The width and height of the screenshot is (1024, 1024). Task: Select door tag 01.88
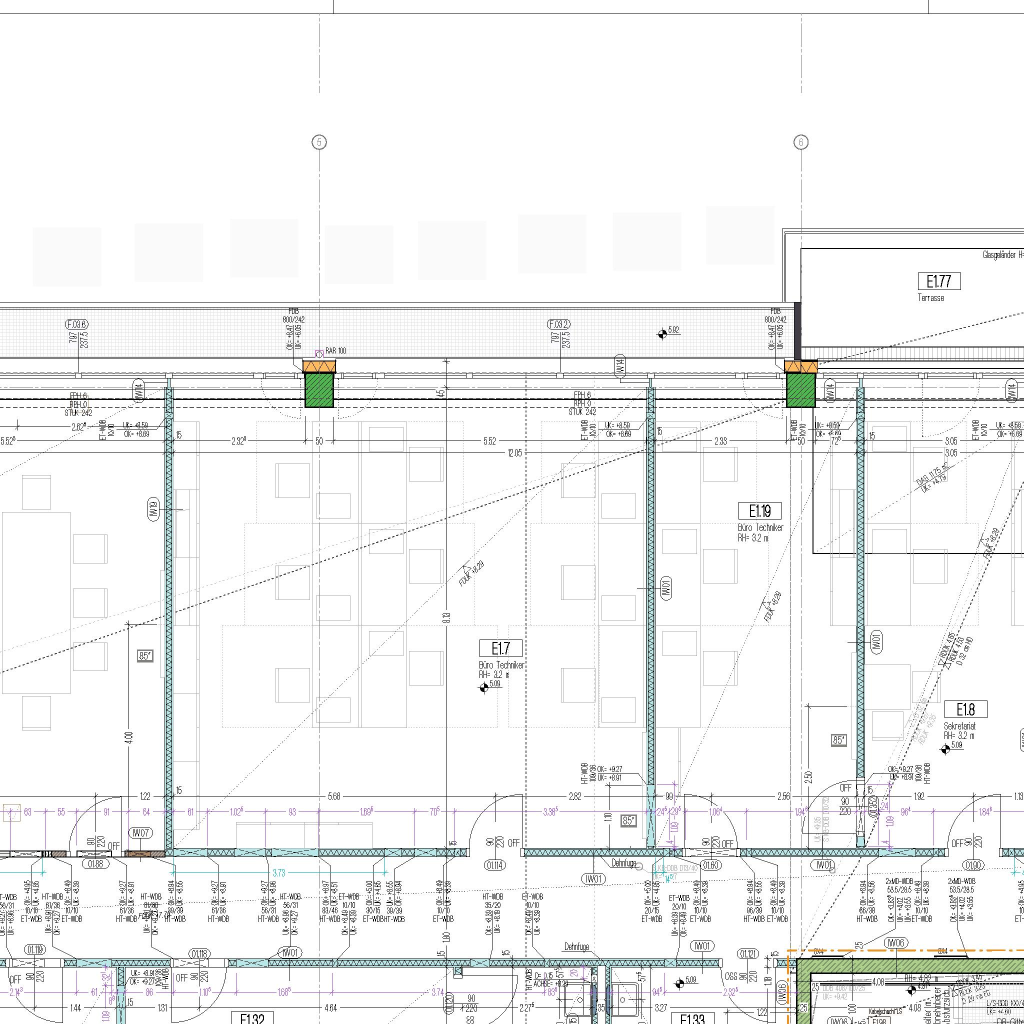[x=96, y=865]
